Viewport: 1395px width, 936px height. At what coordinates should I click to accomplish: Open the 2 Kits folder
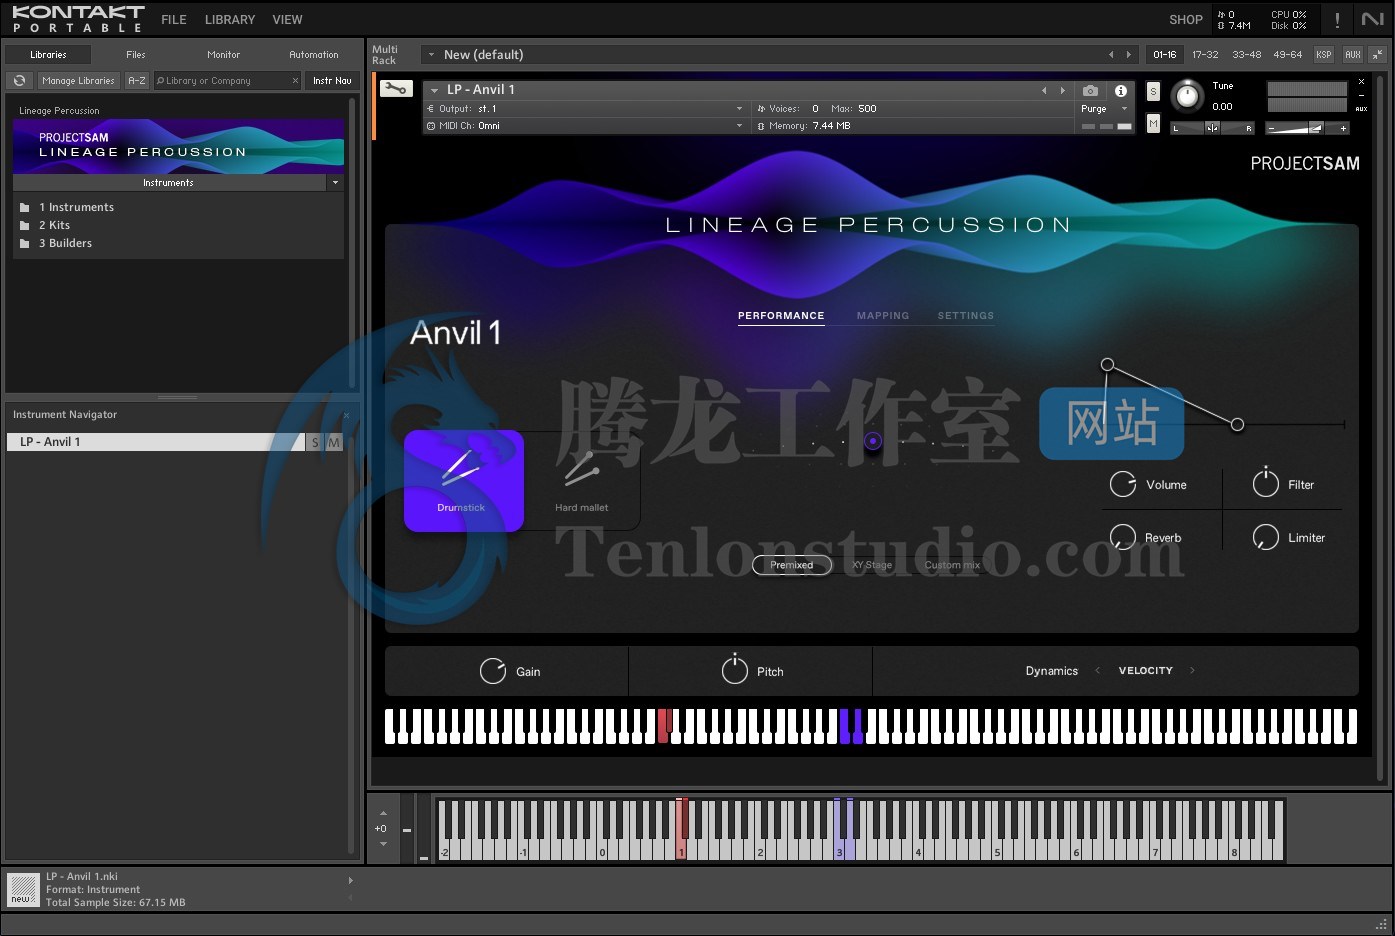click(x=54, y=225)
